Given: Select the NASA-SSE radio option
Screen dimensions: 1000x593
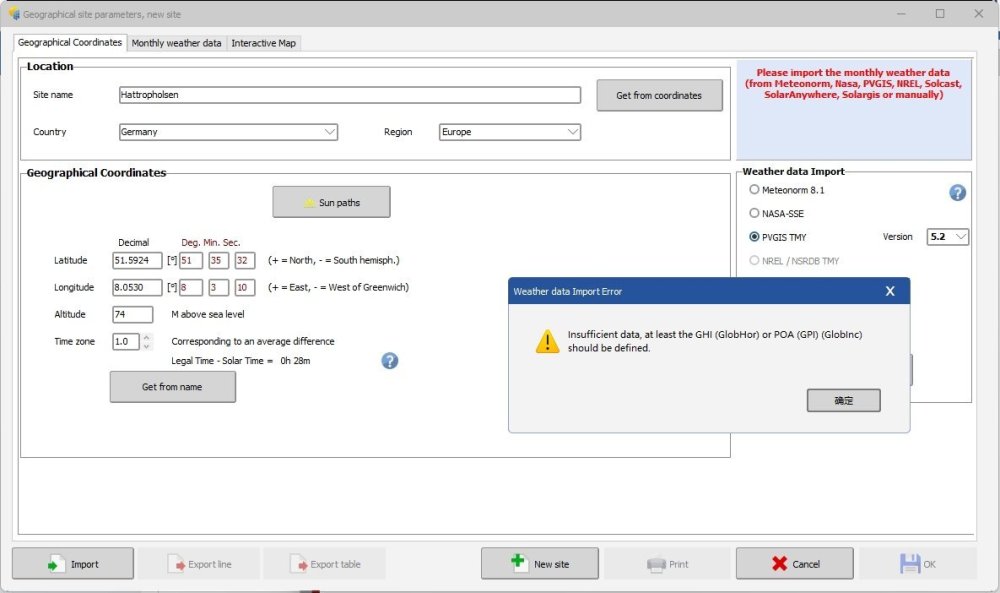Looking at the screenshot, I should 755,213.
